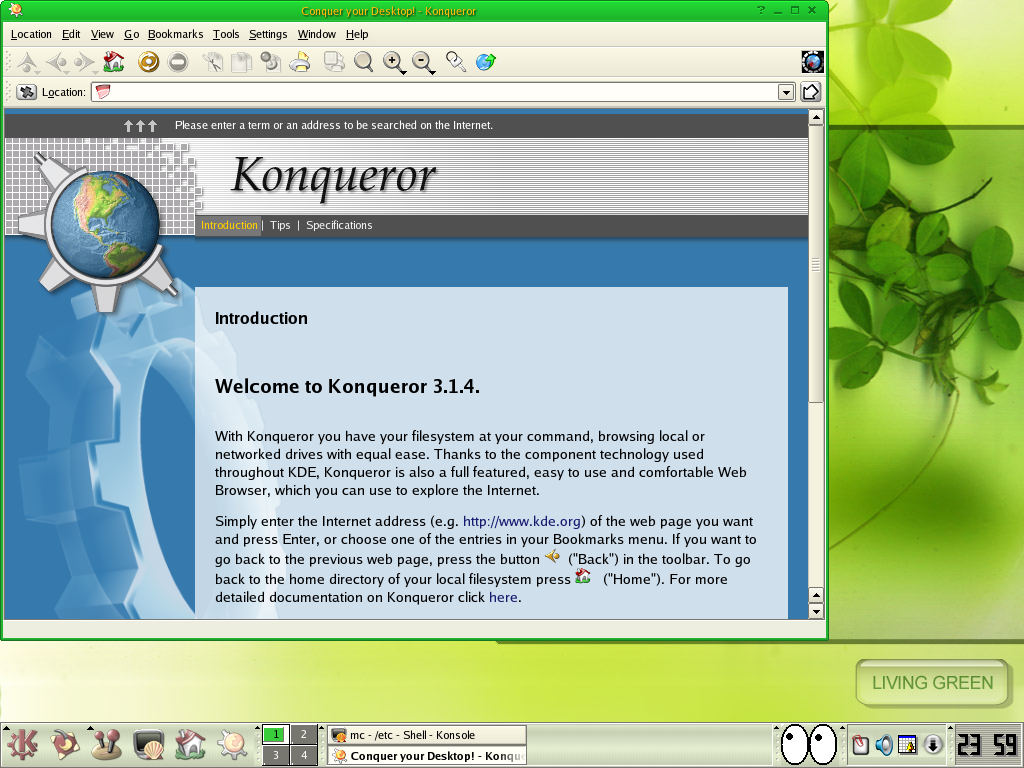Open the Help menu
This screenshot has width=1024, height=768.
point(357,34)
